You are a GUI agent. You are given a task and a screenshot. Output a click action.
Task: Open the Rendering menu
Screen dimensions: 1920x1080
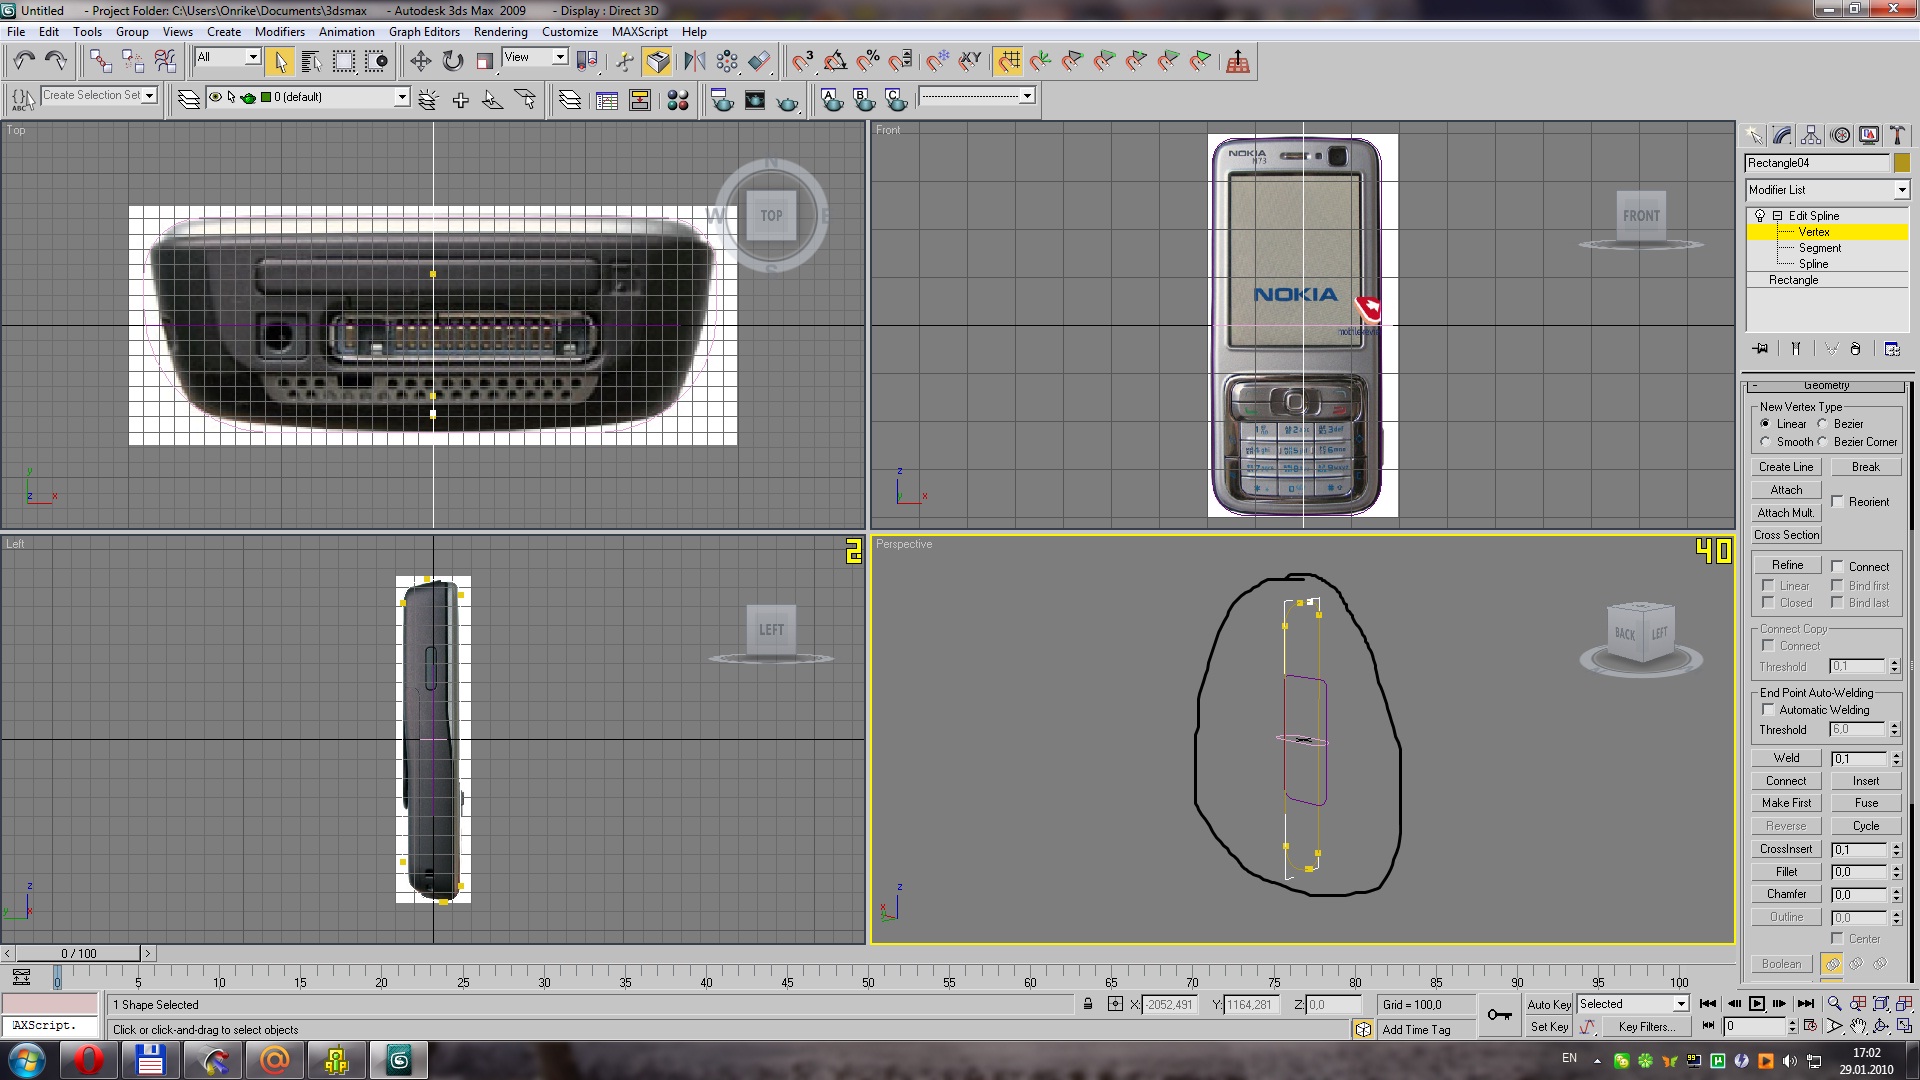[500, 32]
